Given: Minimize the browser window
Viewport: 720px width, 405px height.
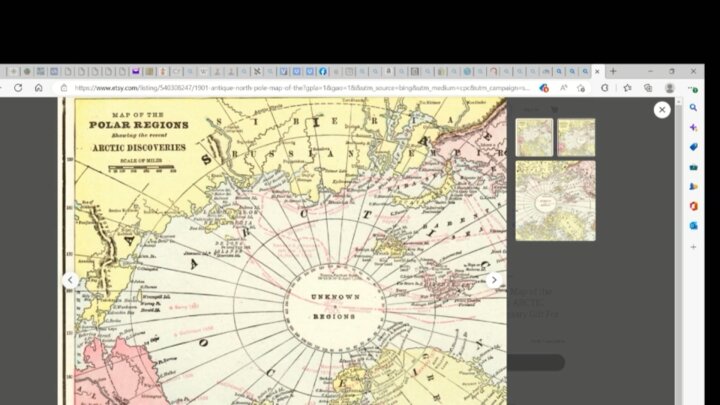Looking at the screenshot, I should tap(650, 71).
